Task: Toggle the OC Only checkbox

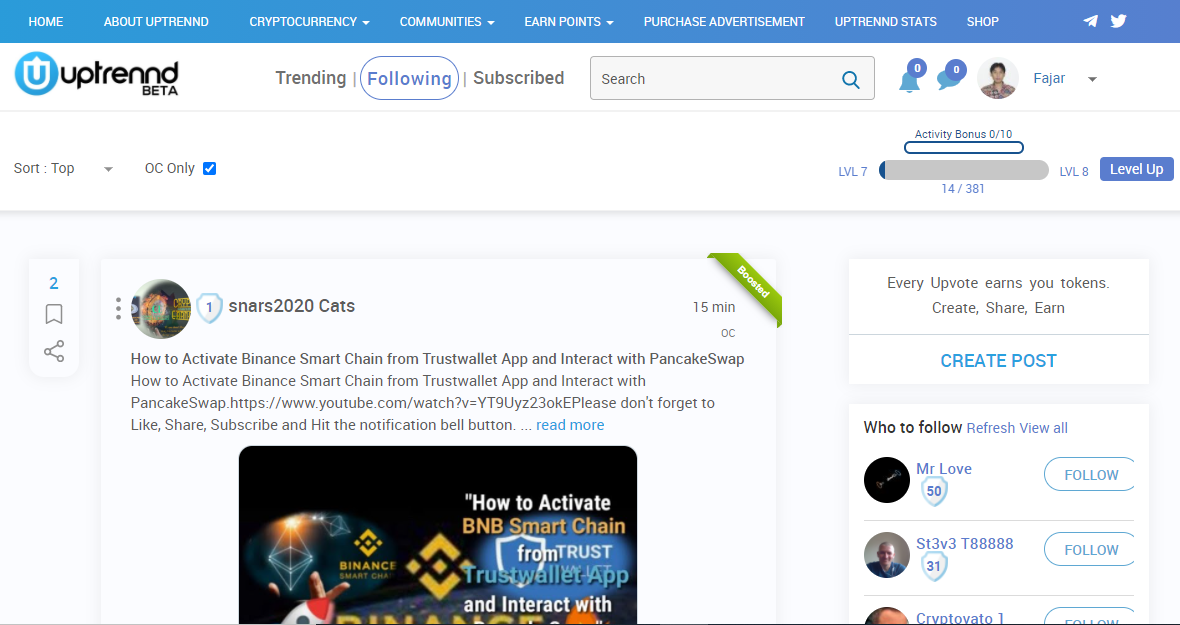Action: tap(210, 168)
